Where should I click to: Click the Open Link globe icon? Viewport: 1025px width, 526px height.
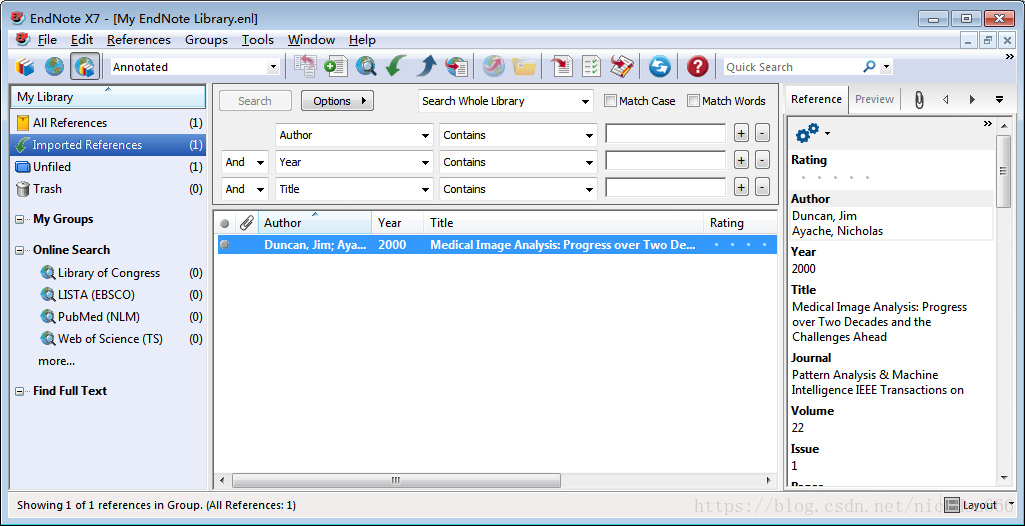pyautogui.click(x=494, y=67)
